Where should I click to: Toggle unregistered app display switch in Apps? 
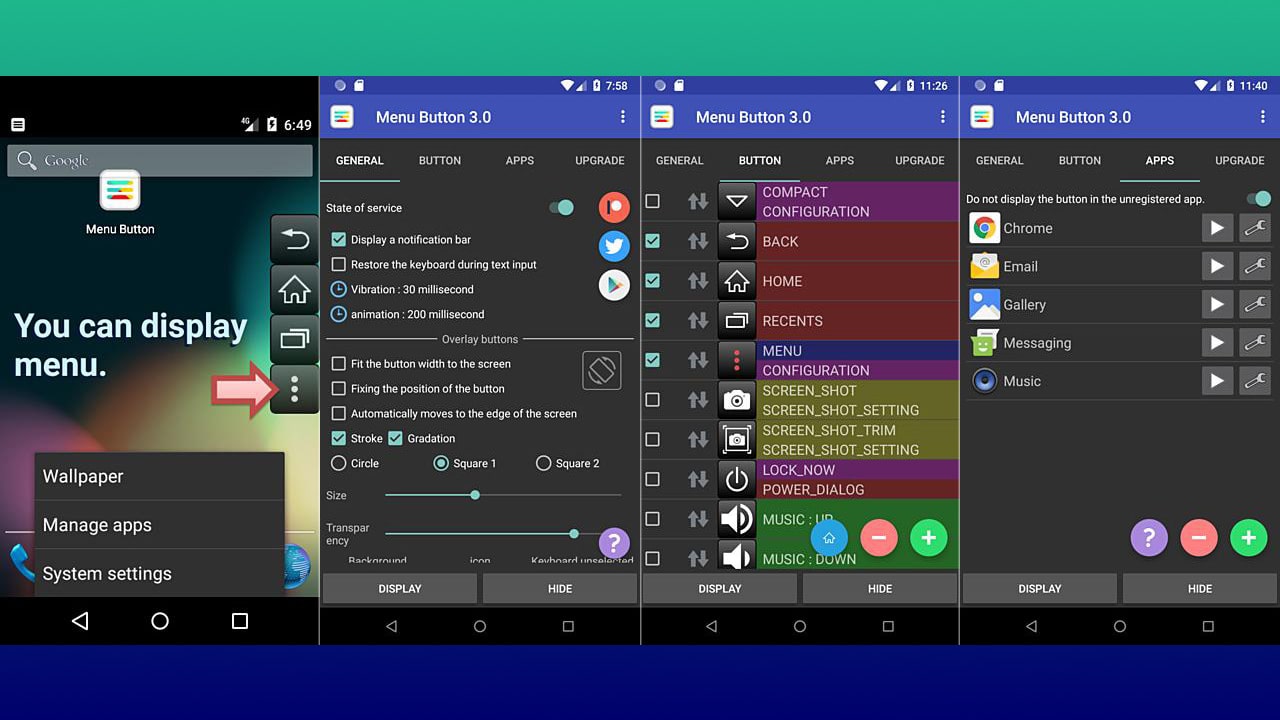pyautogui.click(x=1258, y=199)
